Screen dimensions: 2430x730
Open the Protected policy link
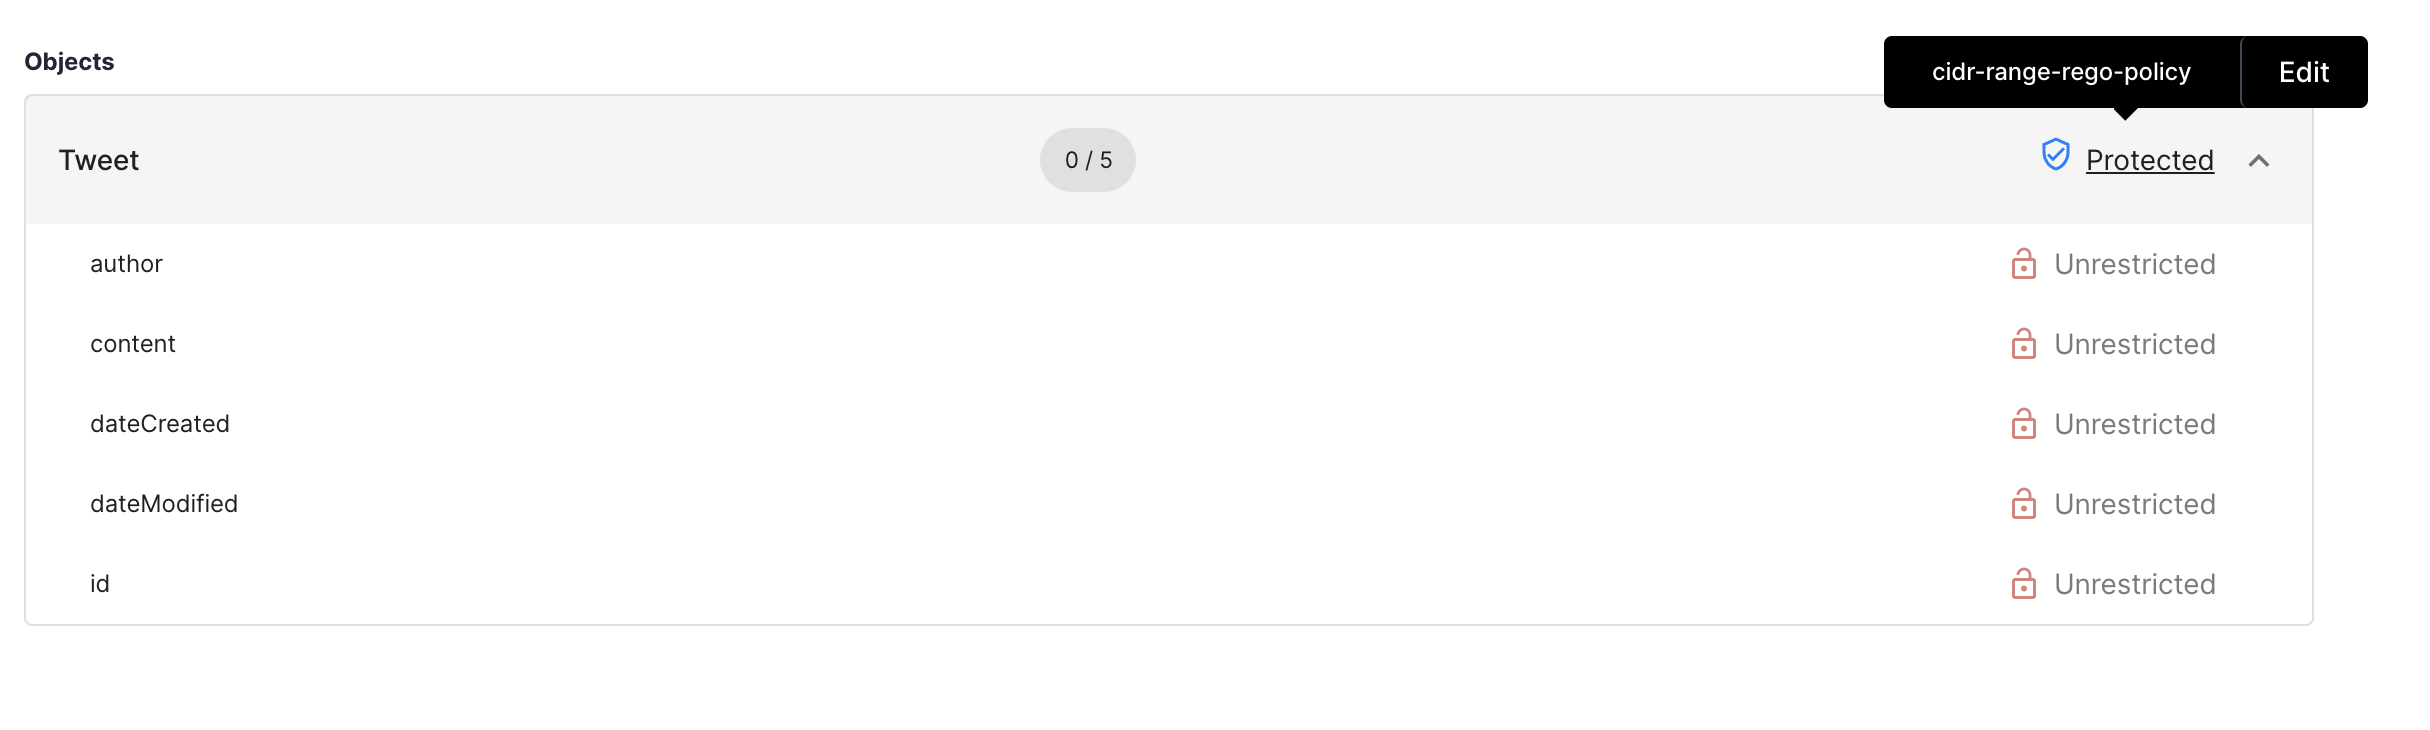[2149, 160]
